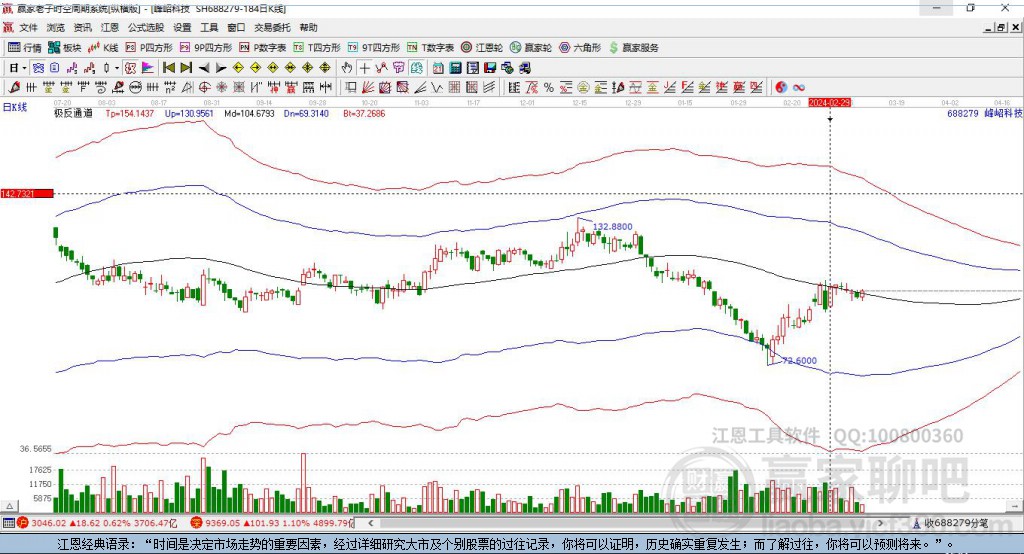Expand the candle style dropdown arrow

117,68
